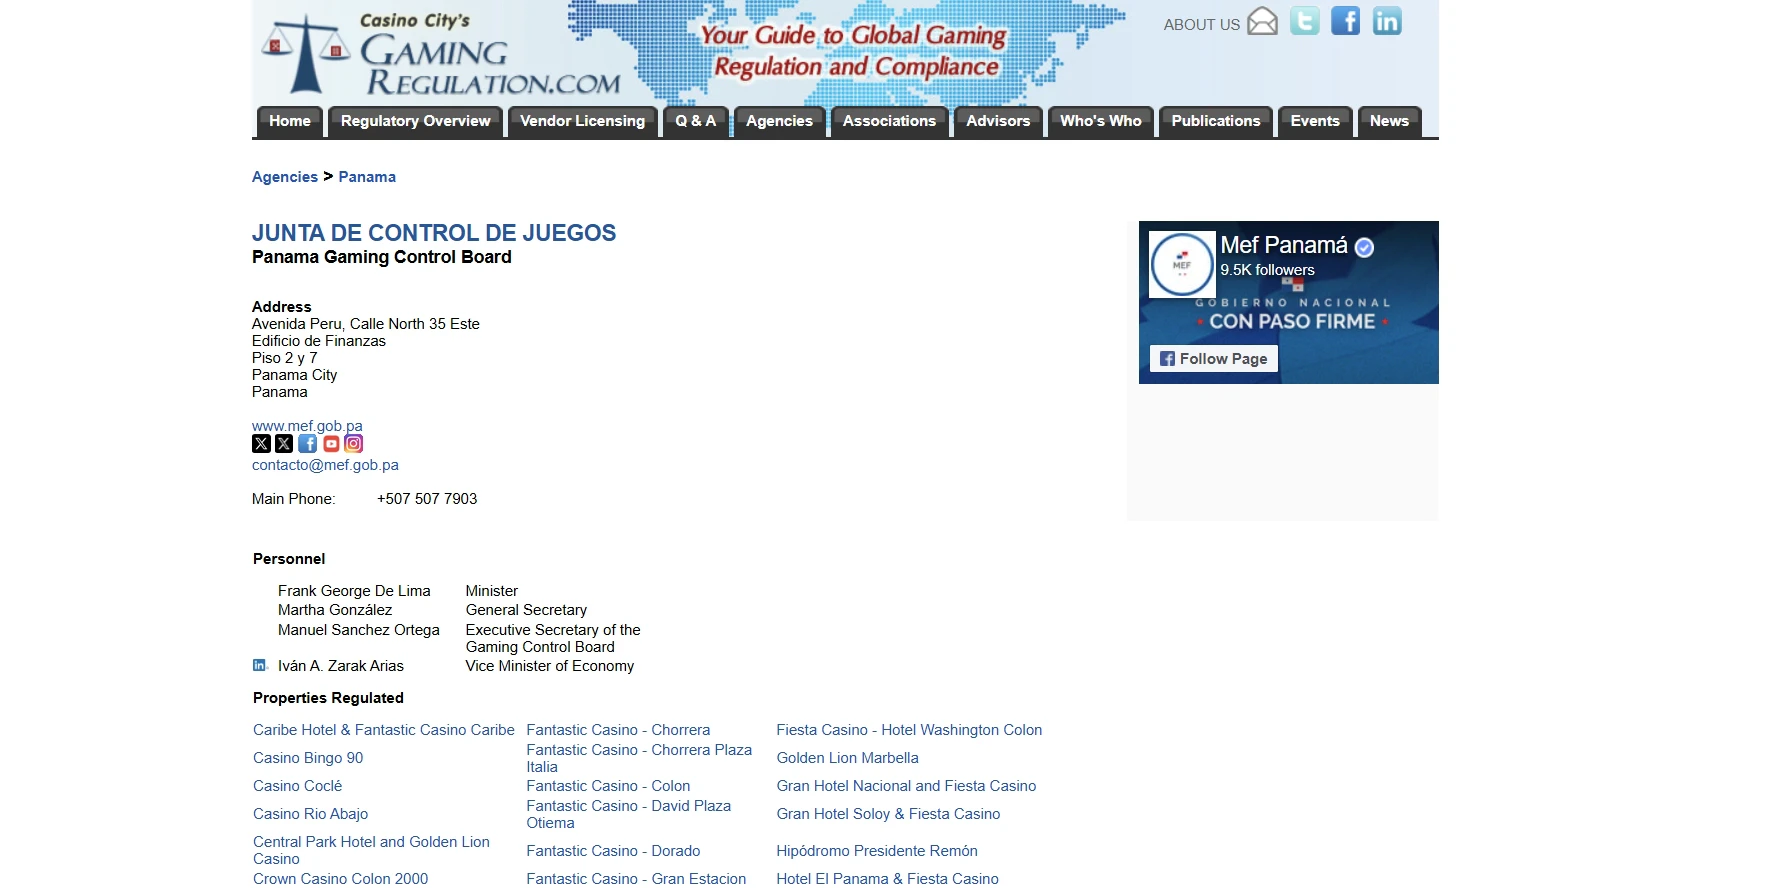Image resolution: width=1767 pixels, height=888 pixels.
Task: Open Fantastic Casino - Chorrera link
Action: tap(618, 730)
